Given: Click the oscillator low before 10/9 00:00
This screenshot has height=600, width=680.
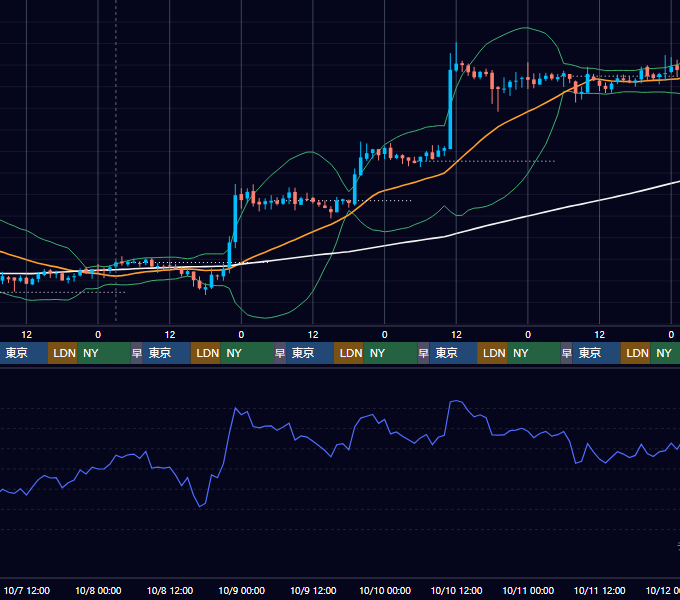Looking at the screenshot, I should [x=200, y=505].
